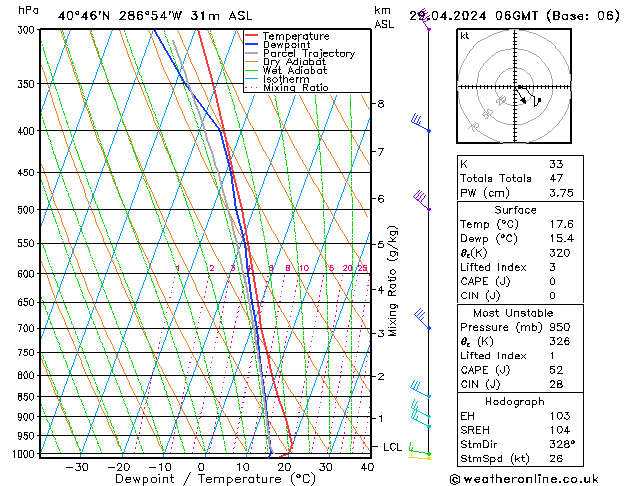Click the 850 hPa pressure axis label

tap(28, 397)
